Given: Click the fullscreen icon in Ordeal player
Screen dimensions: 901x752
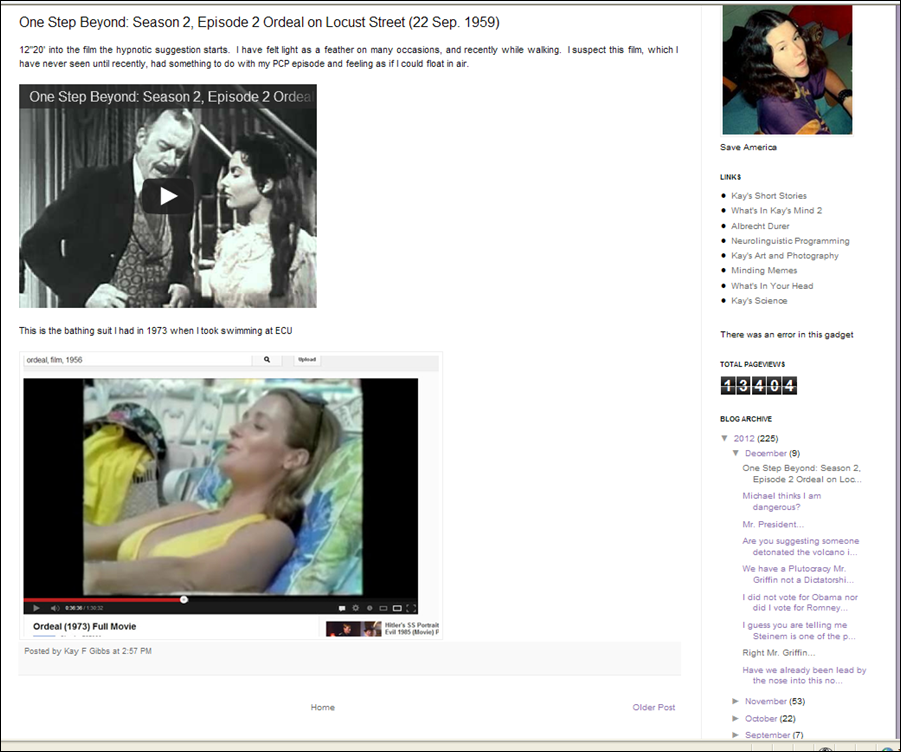Looking at the screenshot, I should (x=411, y=608).
